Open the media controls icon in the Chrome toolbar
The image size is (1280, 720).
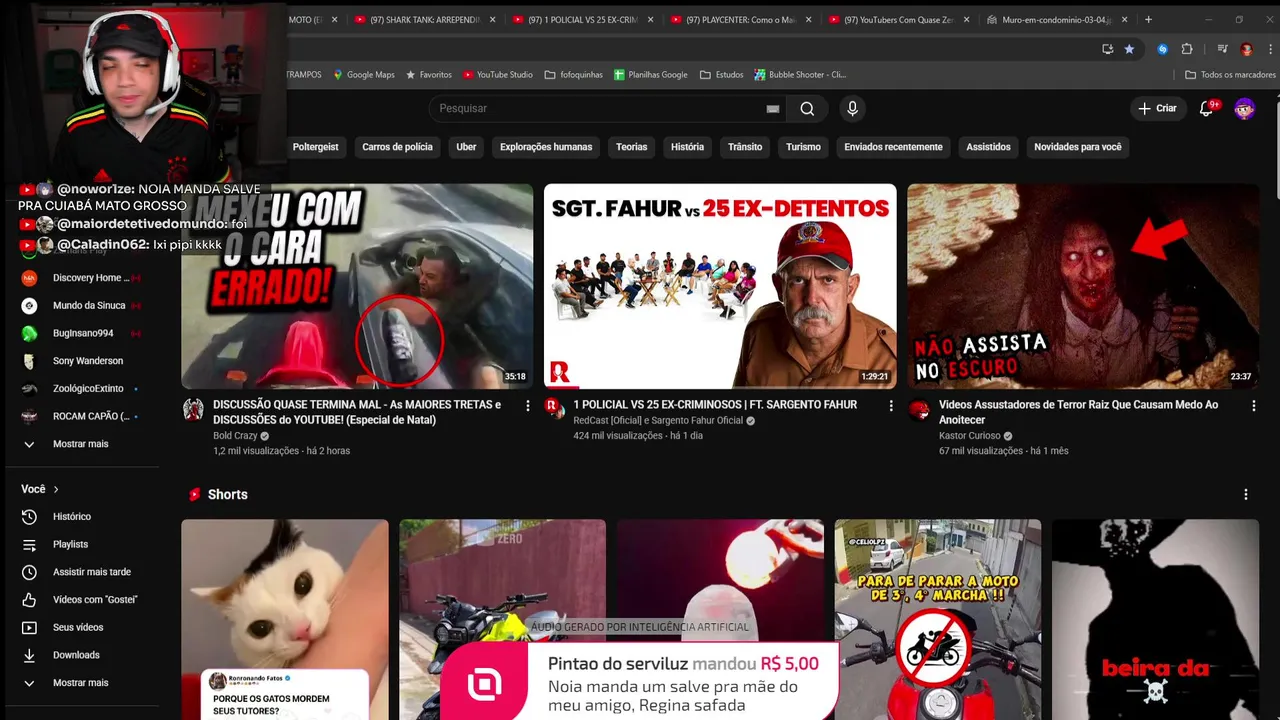click(1222, 49)
